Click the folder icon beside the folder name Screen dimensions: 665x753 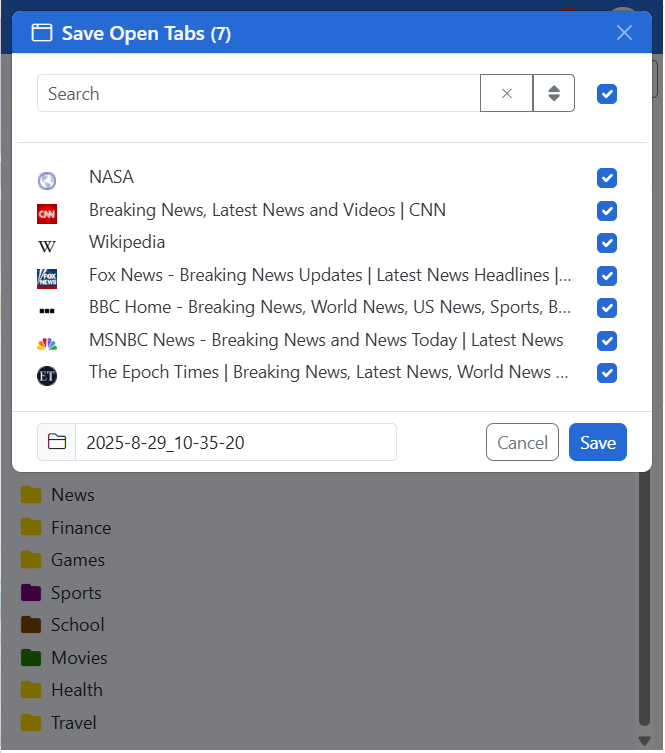57,442
